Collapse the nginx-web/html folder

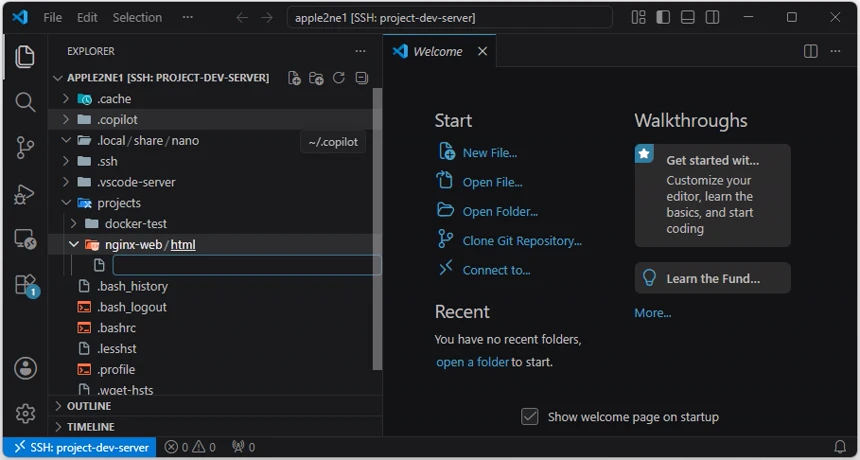(x=73, y=245)
